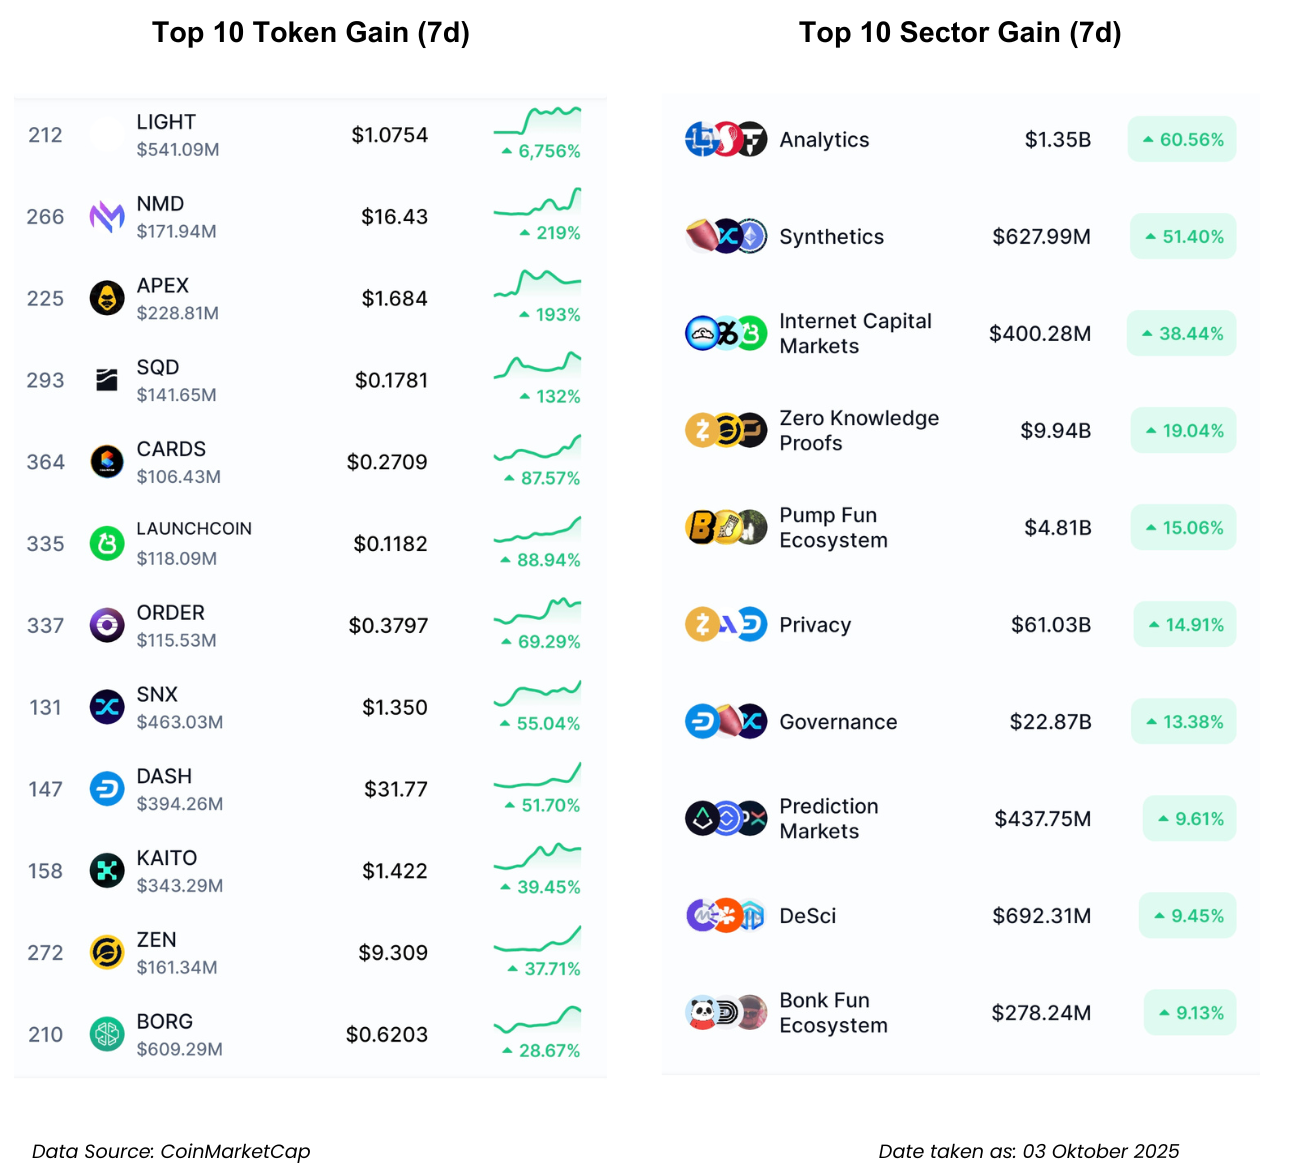Click the yellow ZEN logo icon
Screen dimensions: 1289x1171
pos(107,953)
